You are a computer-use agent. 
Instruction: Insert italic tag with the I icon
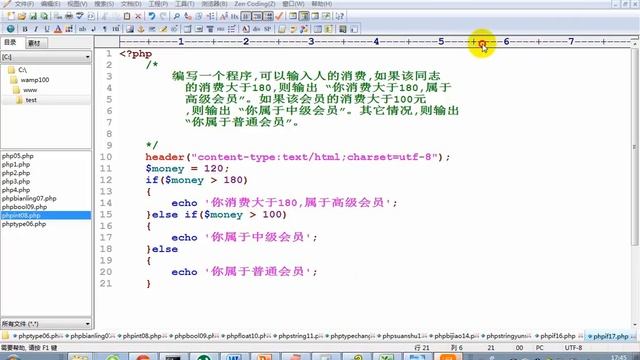pyautogui.click(x=36, y=29)
